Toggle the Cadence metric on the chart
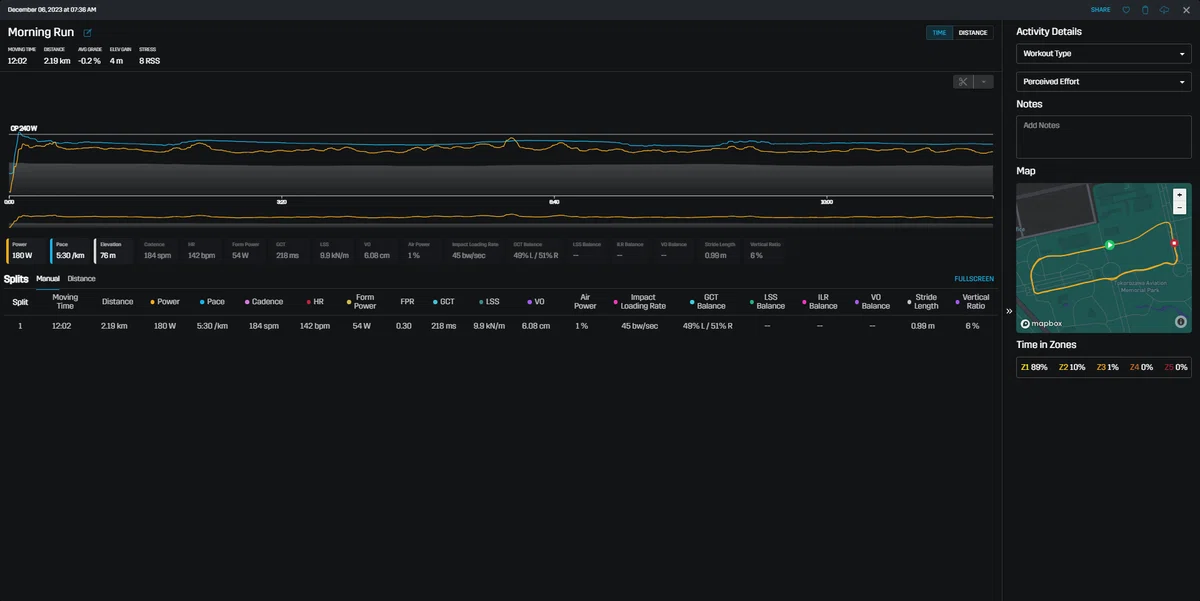The image size is (1200, 601). 158,250
